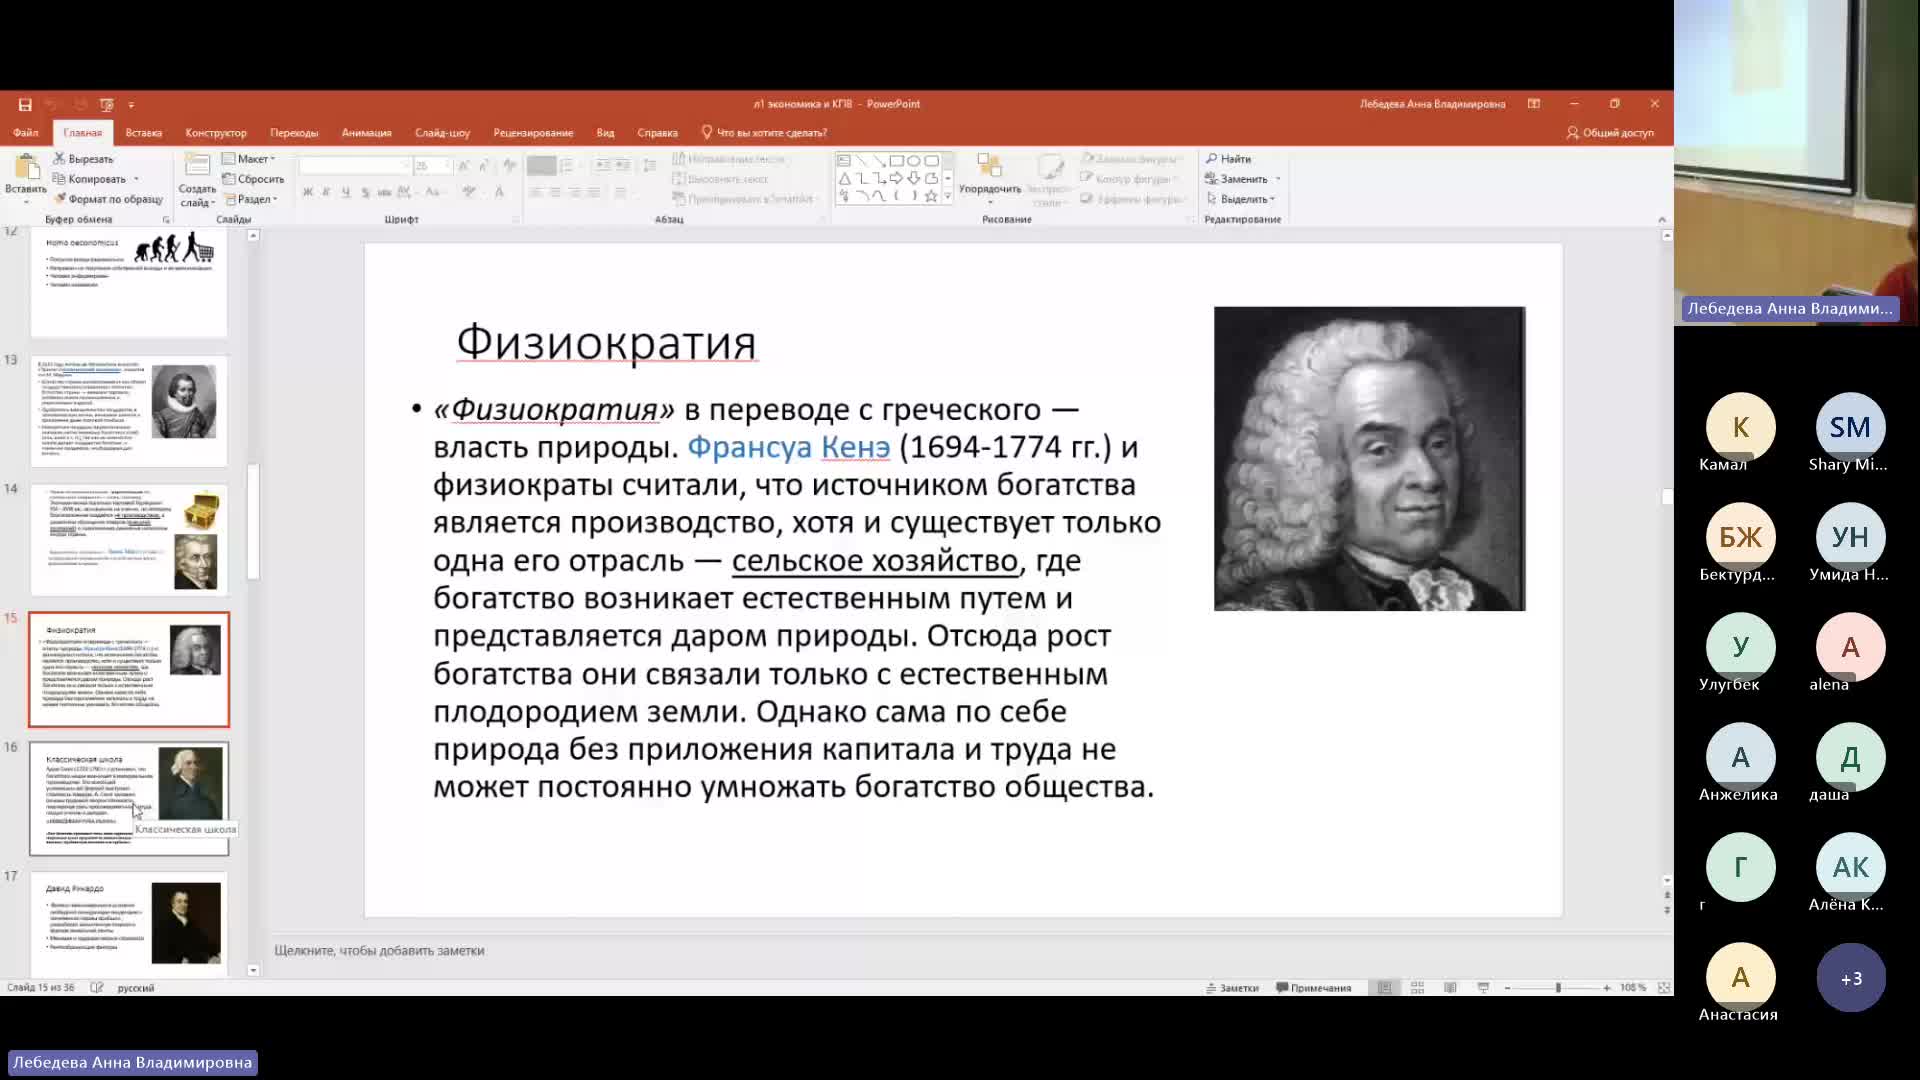This screenshot has width=1920, height=1080.
Task: Open the Макет layout dropdown
Action: (248, 159)
